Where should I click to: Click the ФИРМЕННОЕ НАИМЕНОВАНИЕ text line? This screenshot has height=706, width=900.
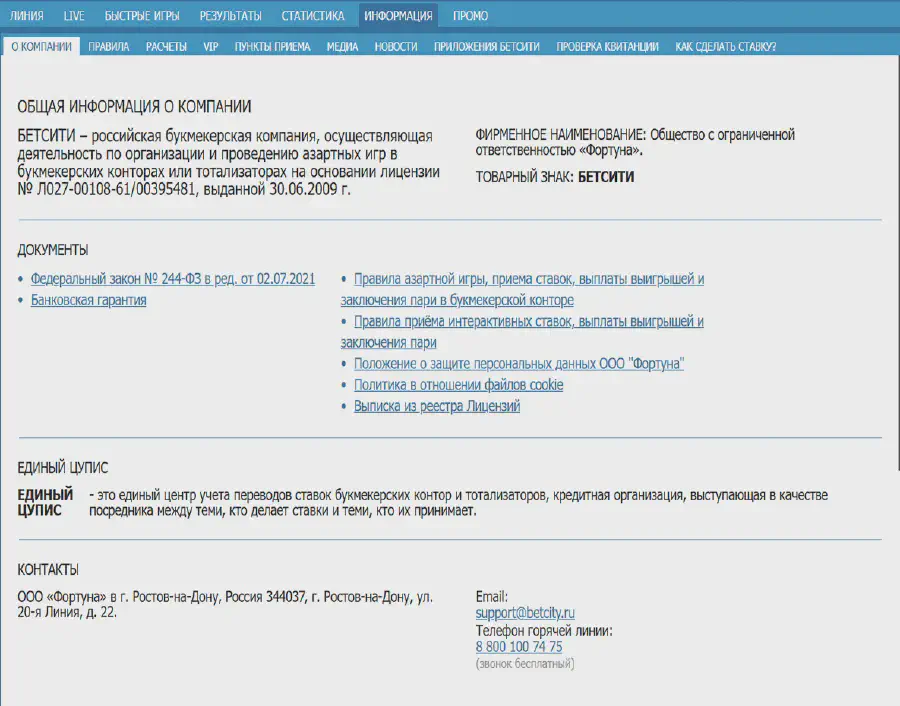pyautogui.click(x=635, y=142)
